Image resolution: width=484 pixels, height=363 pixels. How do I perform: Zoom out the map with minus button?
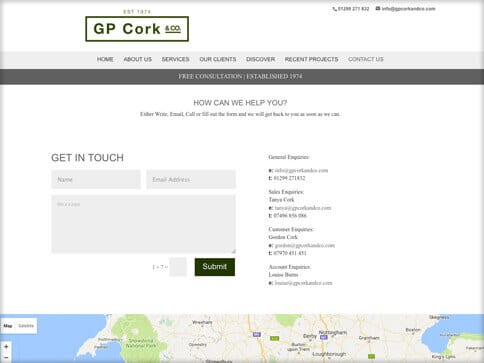point(6,357)
